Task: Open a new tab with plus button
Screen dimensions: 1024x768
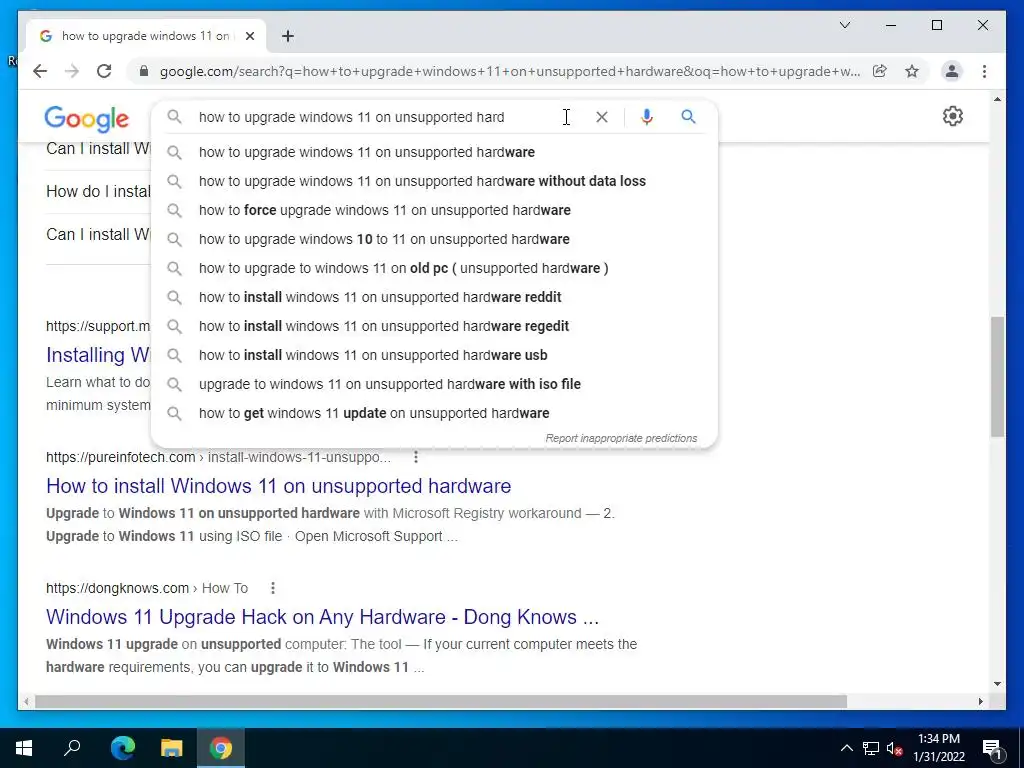Action: (x=288, y=36)
